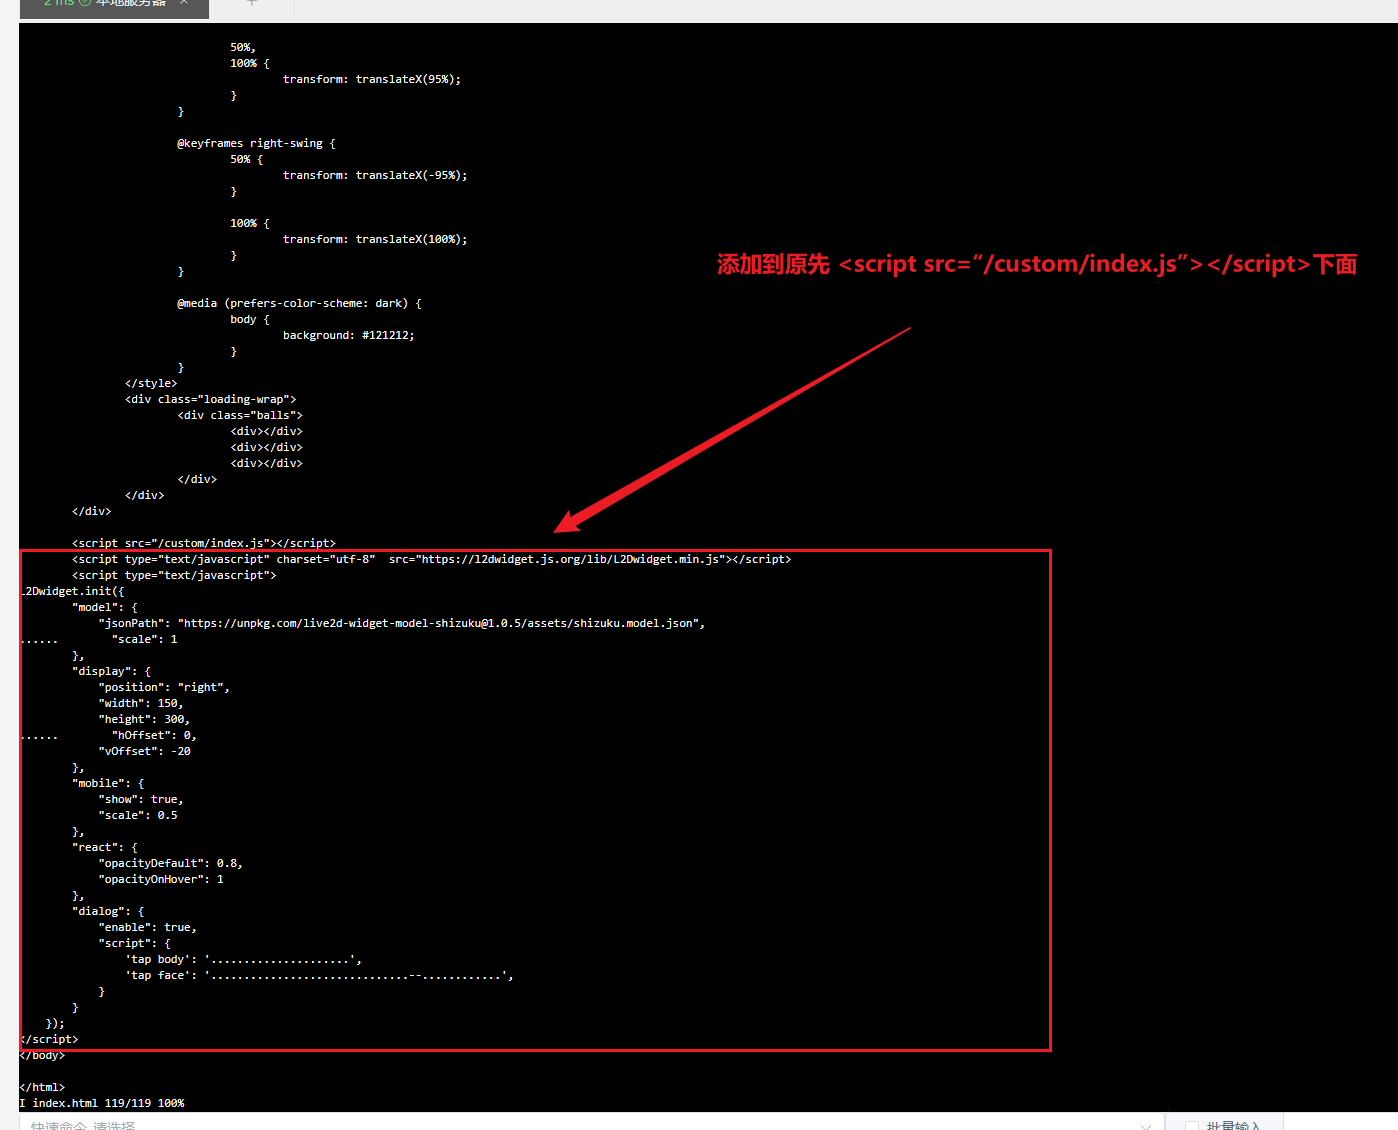
Task: Click the 'tap body' entry line
Action: pos(243,959)
